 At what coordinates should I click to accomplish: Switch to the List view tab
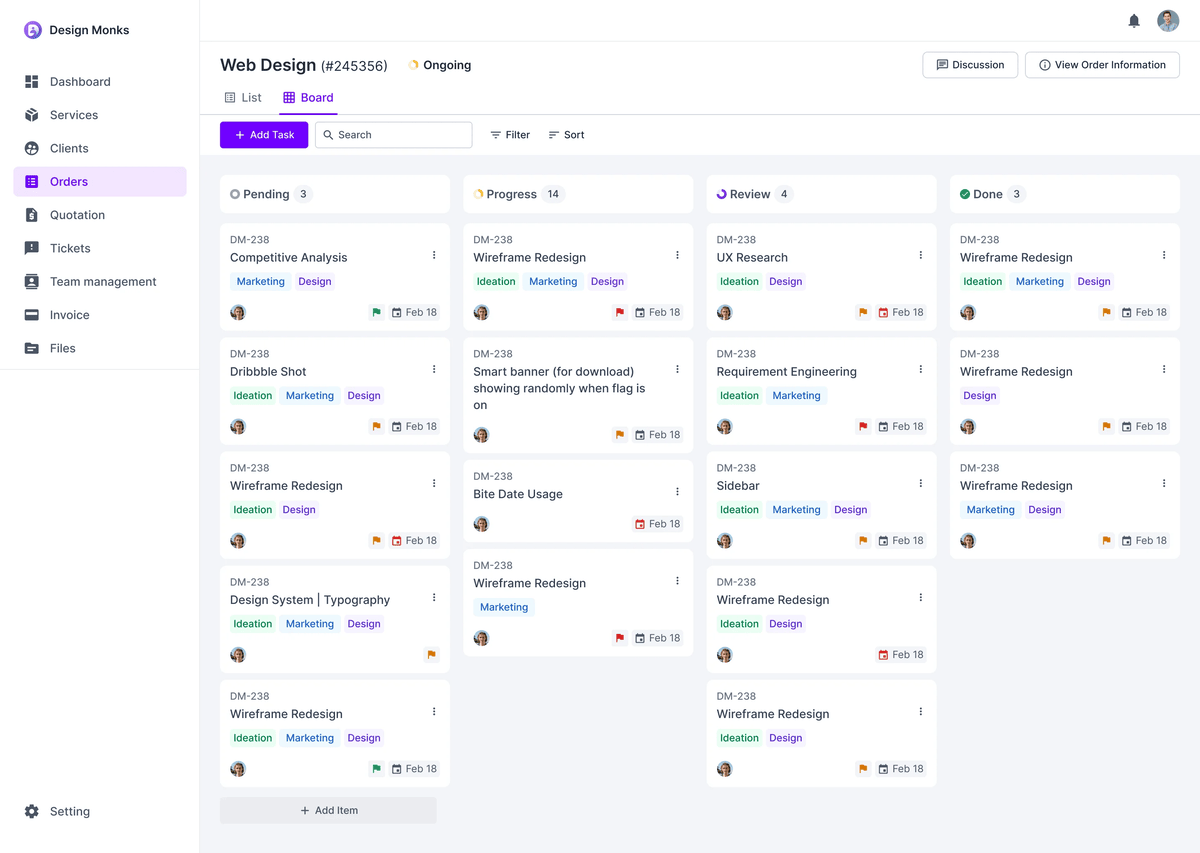pos(243,98)
